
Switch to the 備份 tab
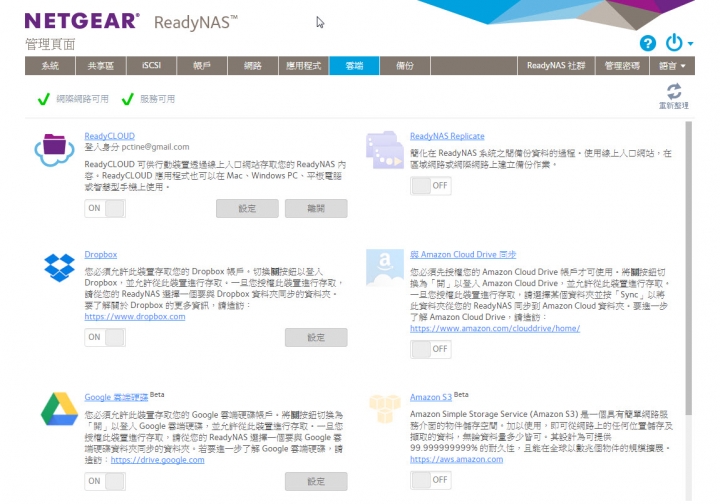[405, 66]
